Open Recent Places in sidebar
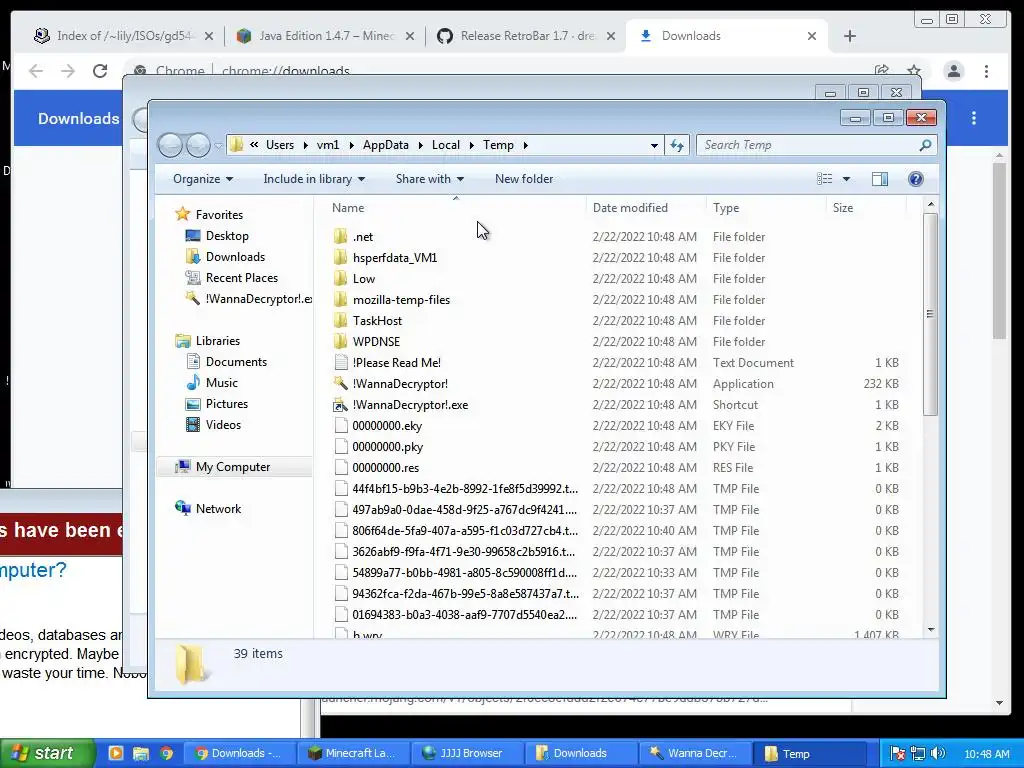Viewport: 1024px width, 768px height. pyautogui.click(x=241, y=278)
